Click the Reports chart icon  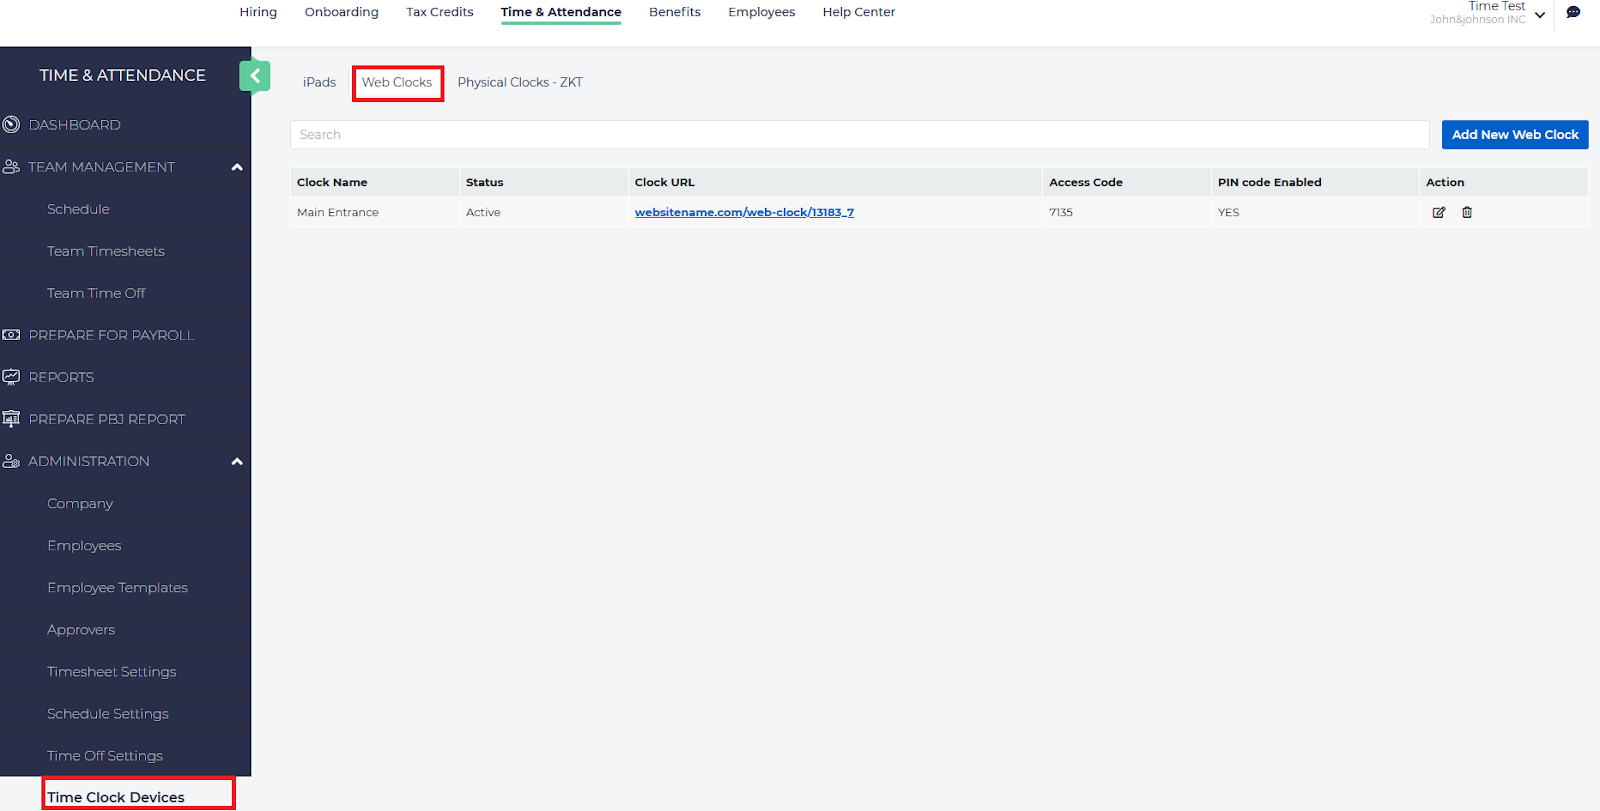(11, 377)
